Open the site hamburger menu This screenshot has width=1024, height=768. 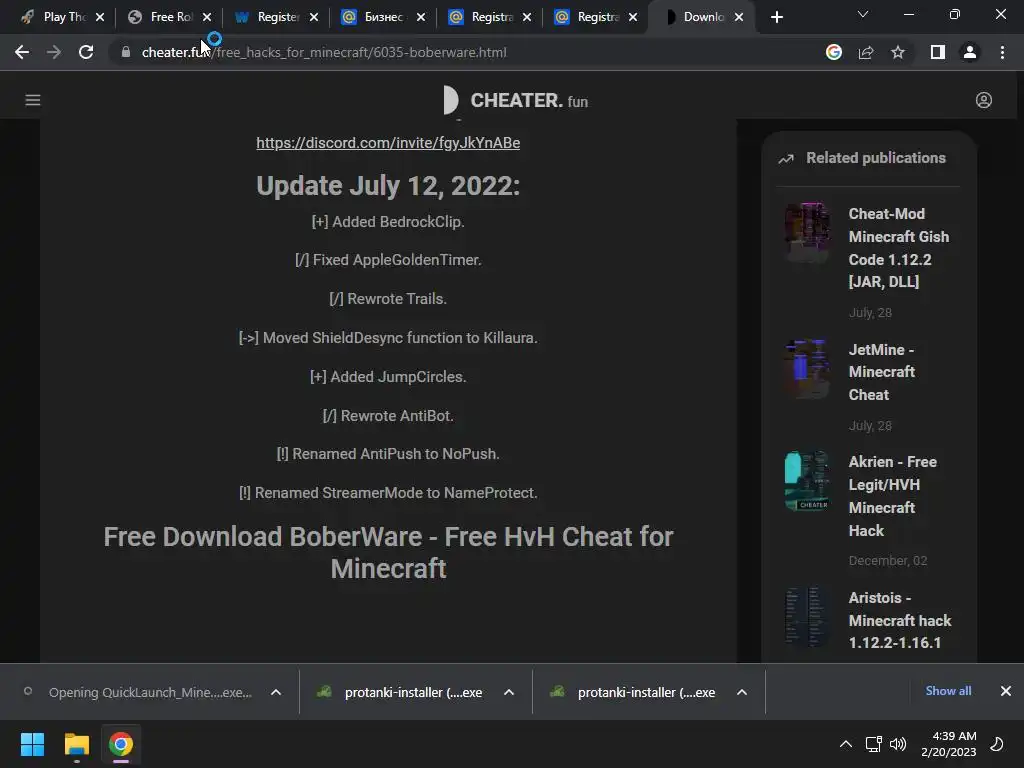point(33,100)
